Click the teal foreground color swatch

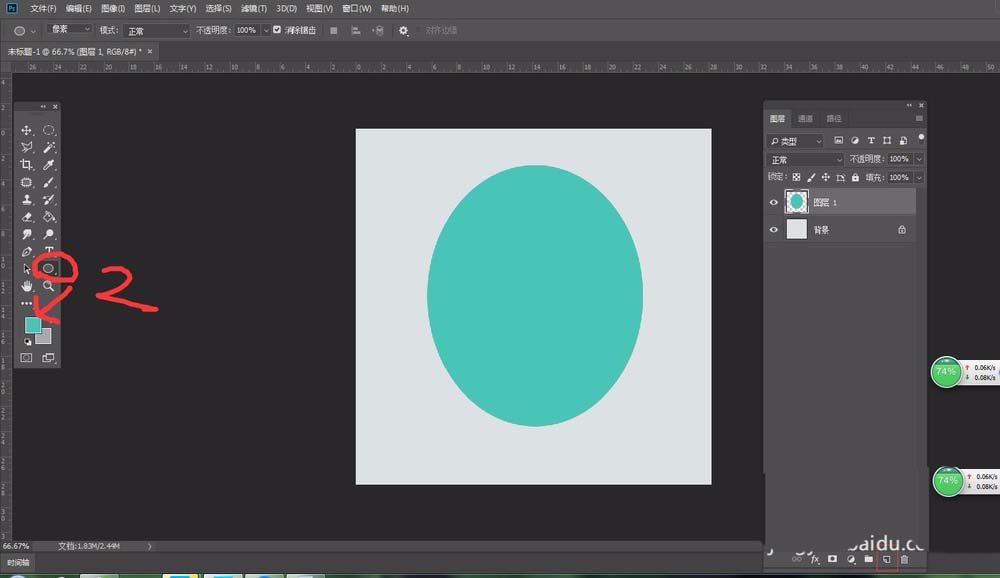[x=32, y=325]
